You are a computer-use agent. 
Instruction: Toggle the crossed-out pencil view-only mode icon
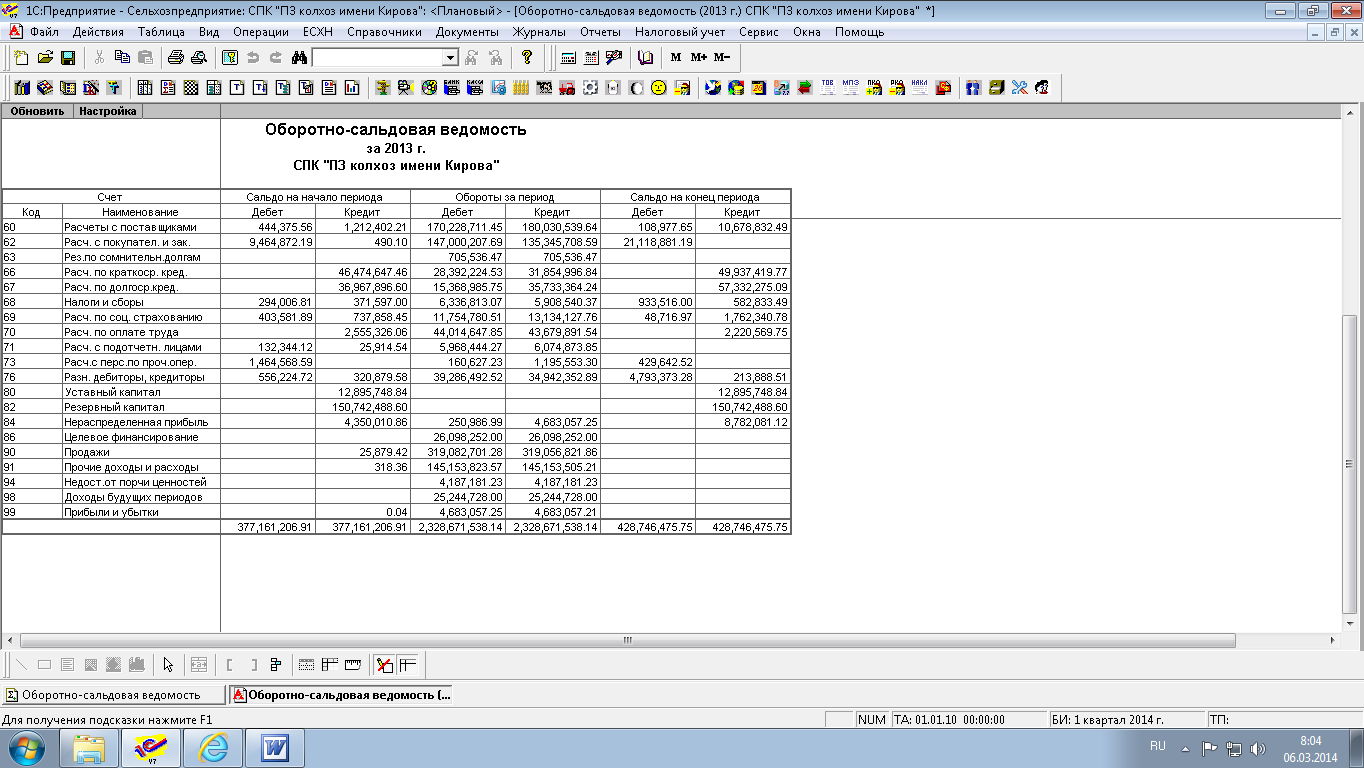pyautogui.click(x=384, y=664)
